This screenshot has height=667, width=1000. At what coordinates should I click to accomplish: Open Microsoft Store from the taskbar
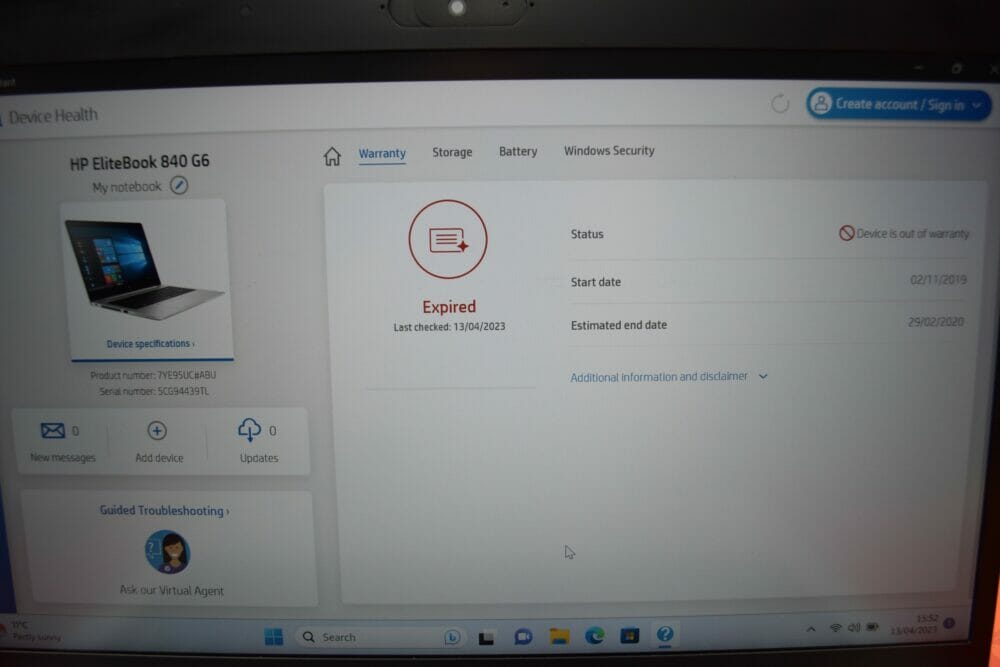pos(629,635)
